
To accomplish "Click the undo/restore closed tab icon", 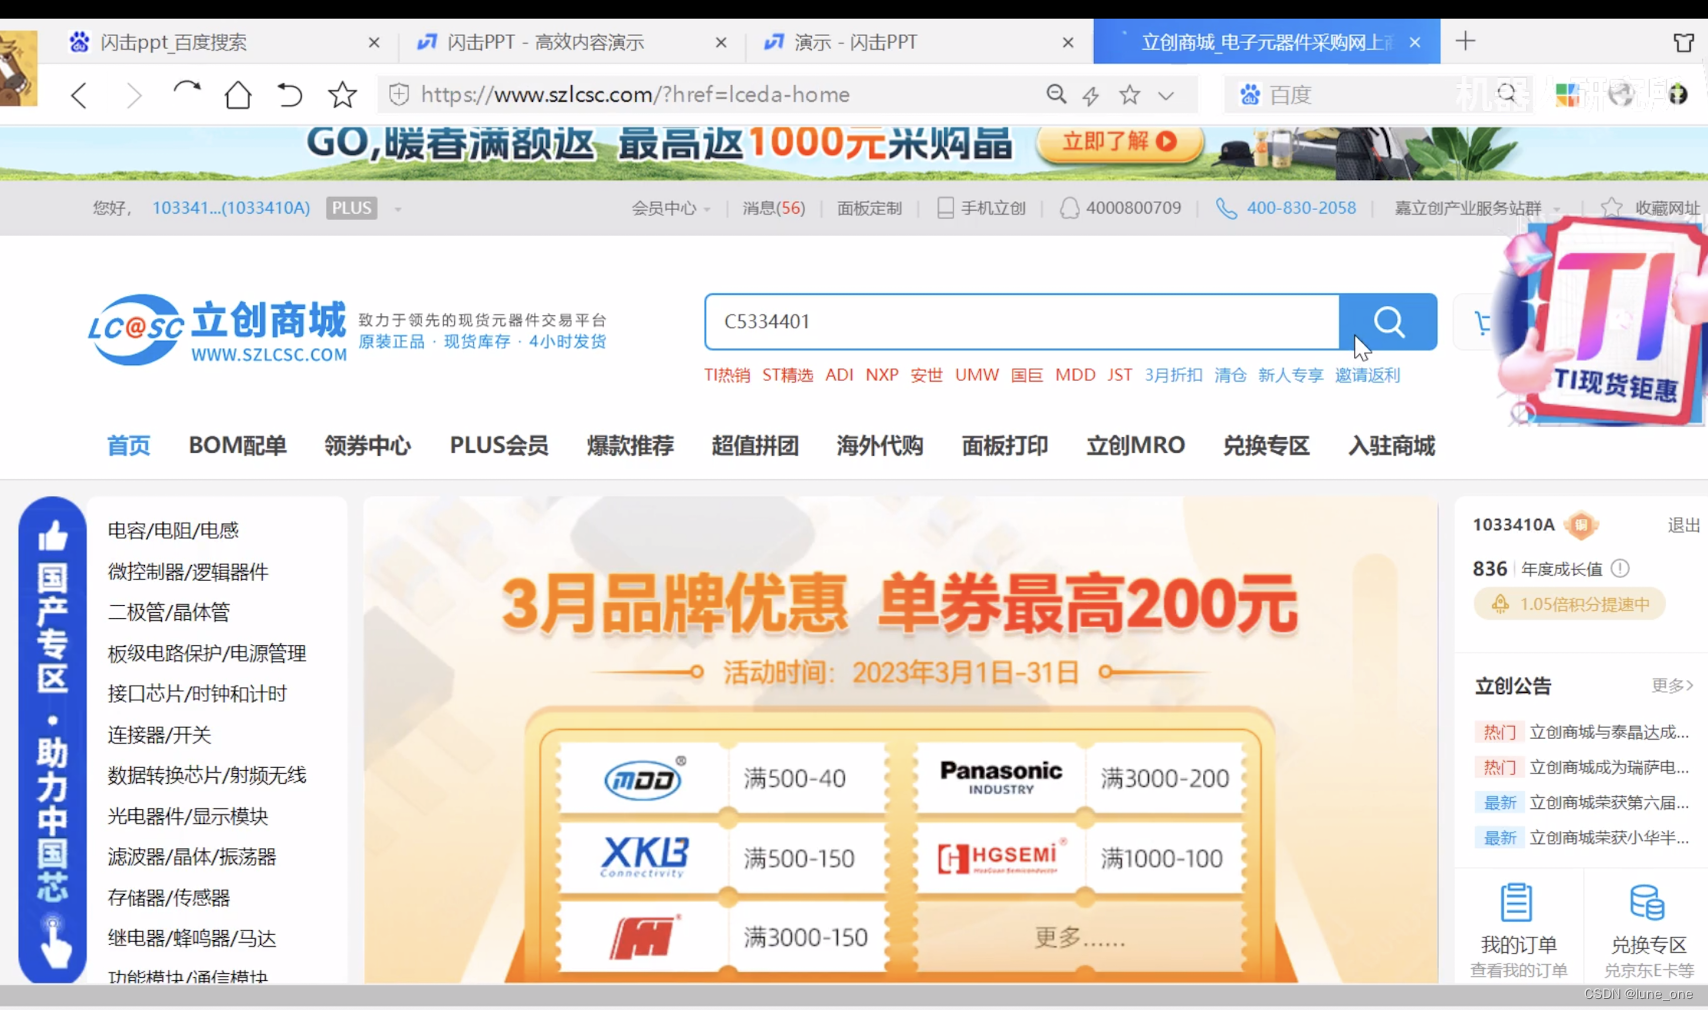I will pos(290,95).
